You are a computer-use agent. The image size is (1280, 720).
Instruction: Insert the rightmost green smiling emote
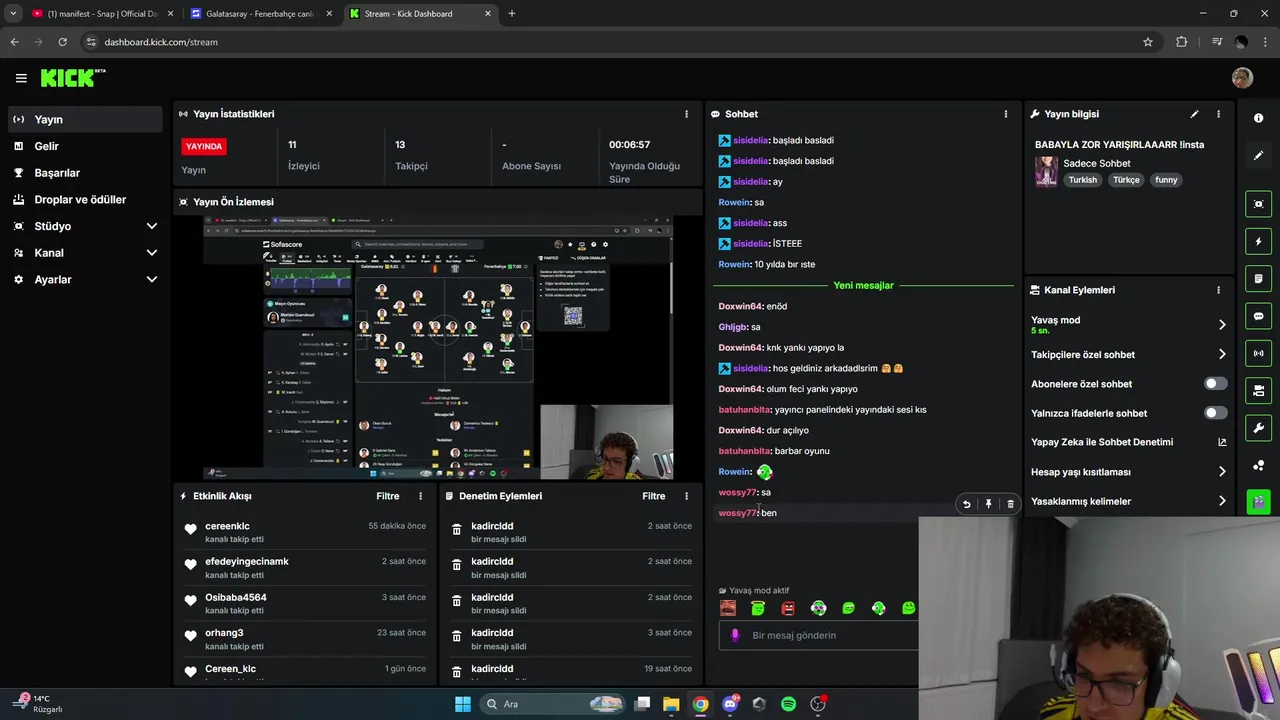[908, 608]
